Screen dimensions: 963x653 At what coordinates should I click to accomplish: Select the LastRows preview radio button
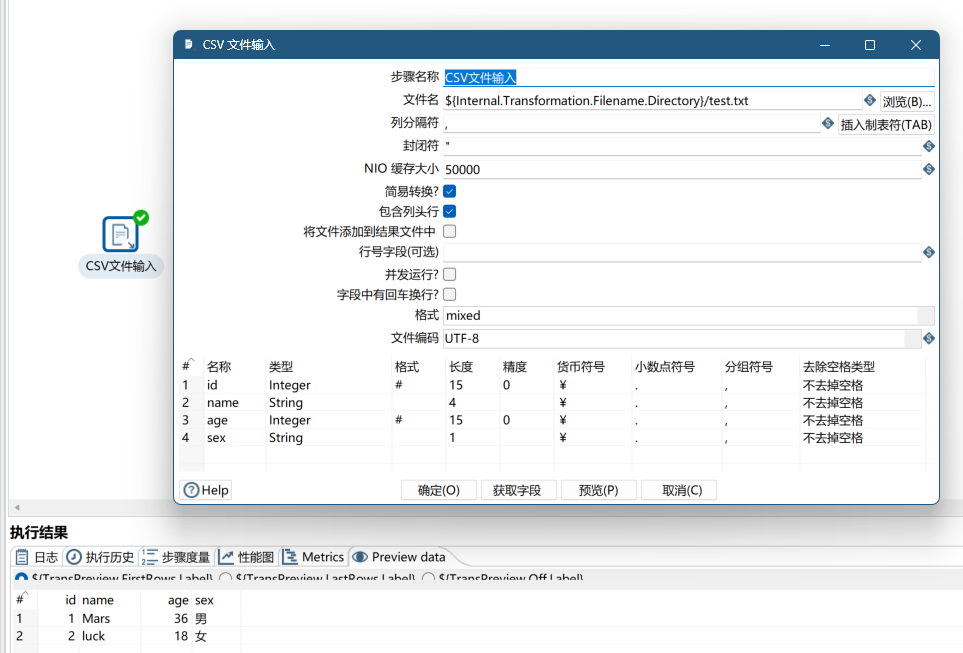[x=226, y=578]
